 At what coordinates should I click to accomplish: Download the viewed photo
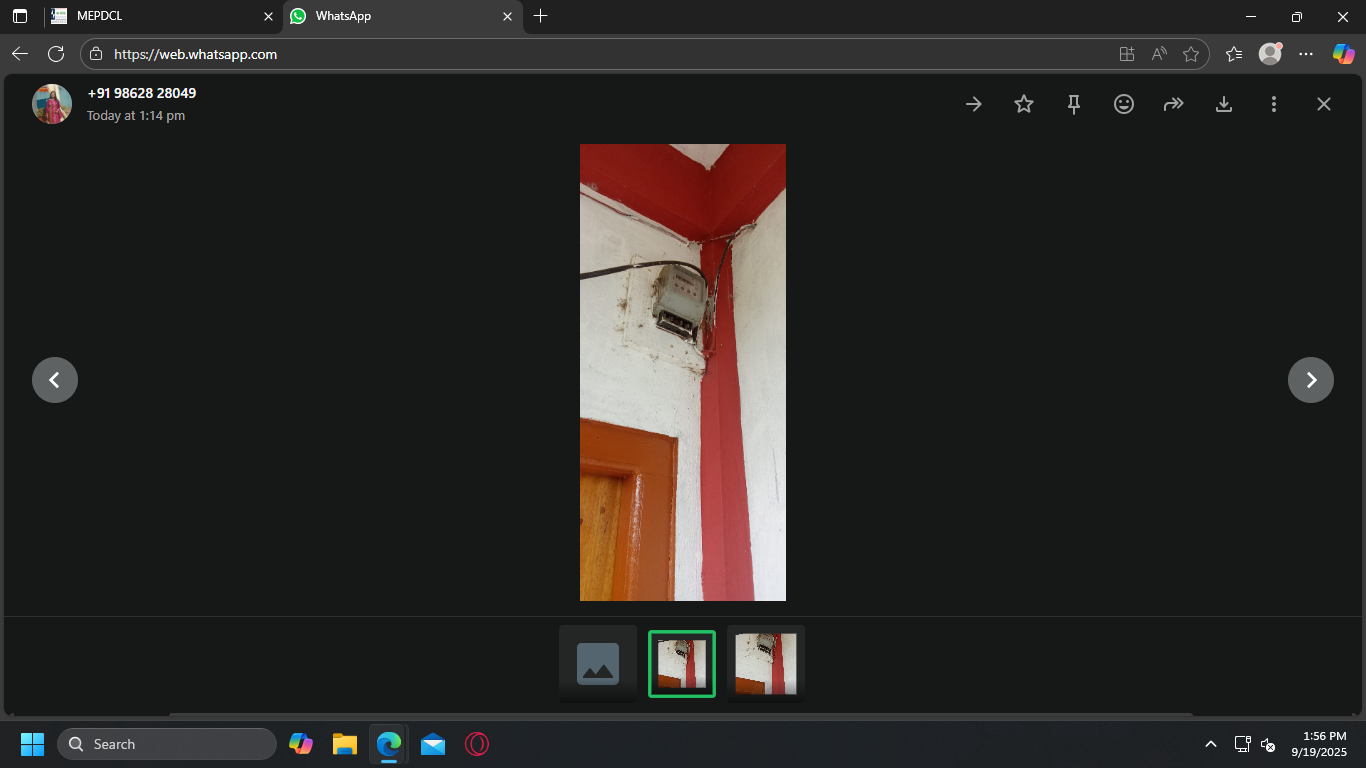[x=1223, y=104]
